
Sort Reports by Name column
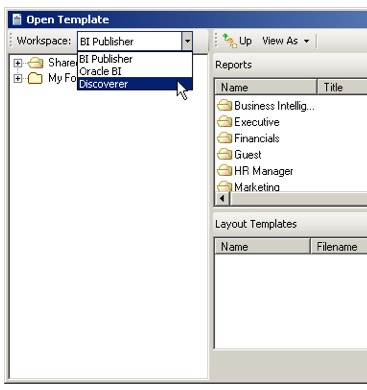(265, 87)
